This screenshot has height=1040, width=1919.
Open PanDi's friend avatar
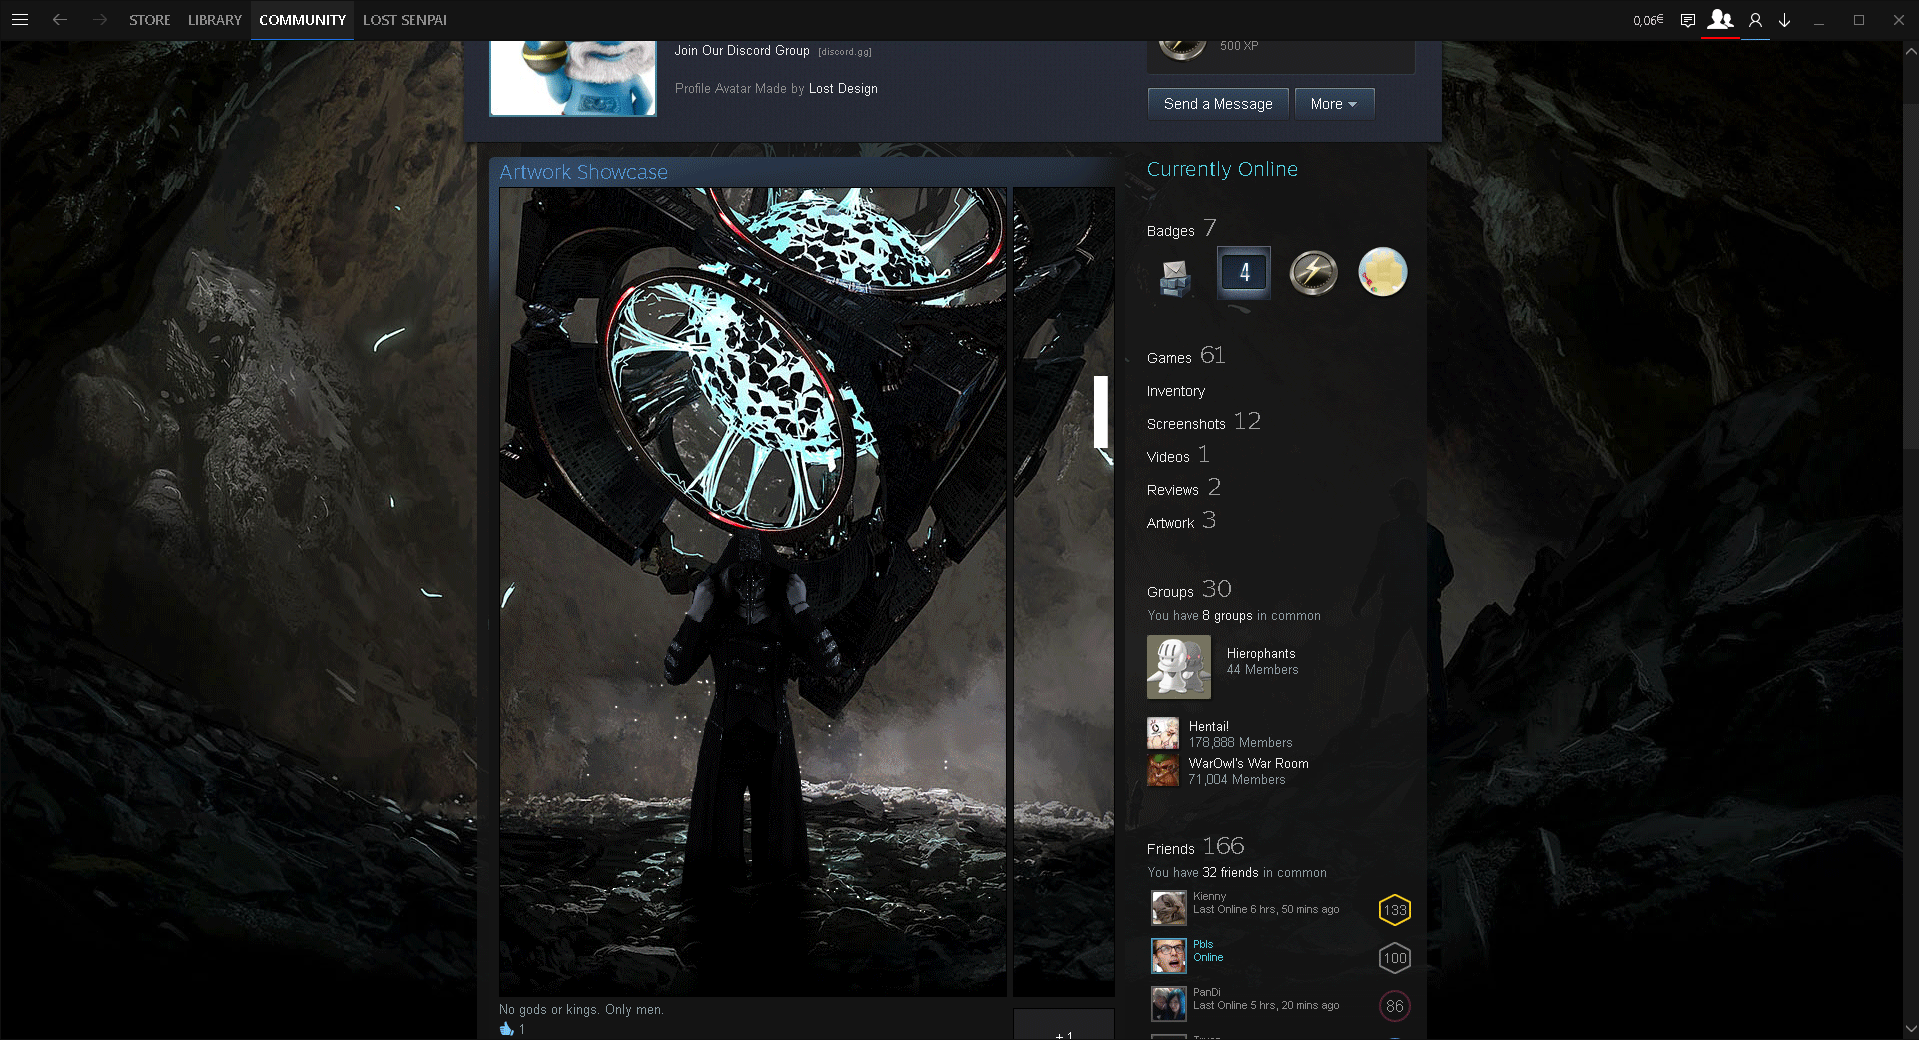tap(1169, 1004)
